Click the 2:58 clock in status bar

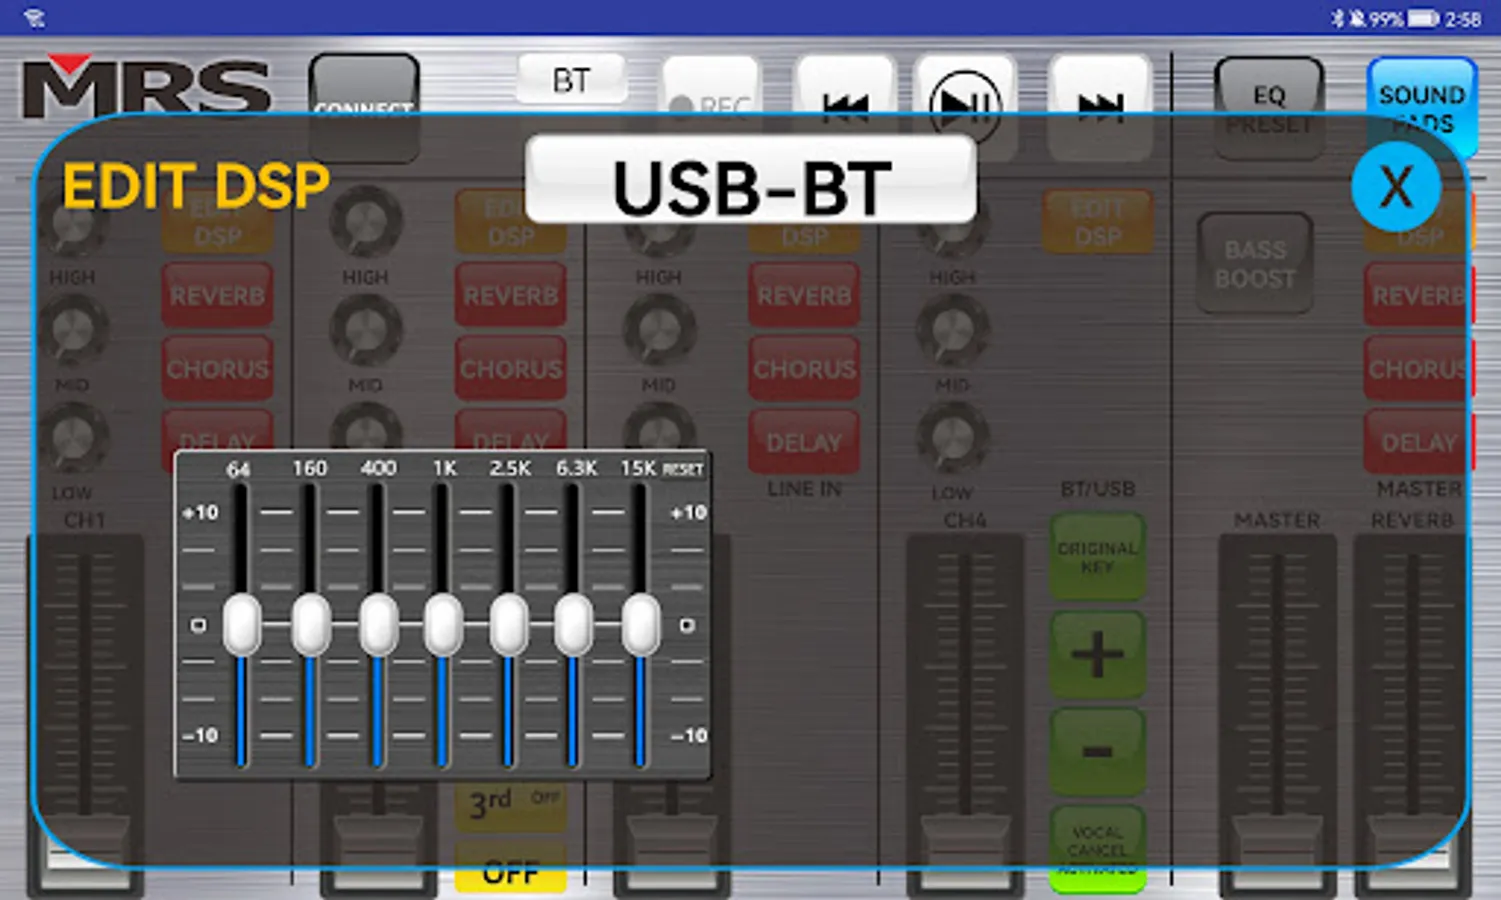tap(1463, 18)
